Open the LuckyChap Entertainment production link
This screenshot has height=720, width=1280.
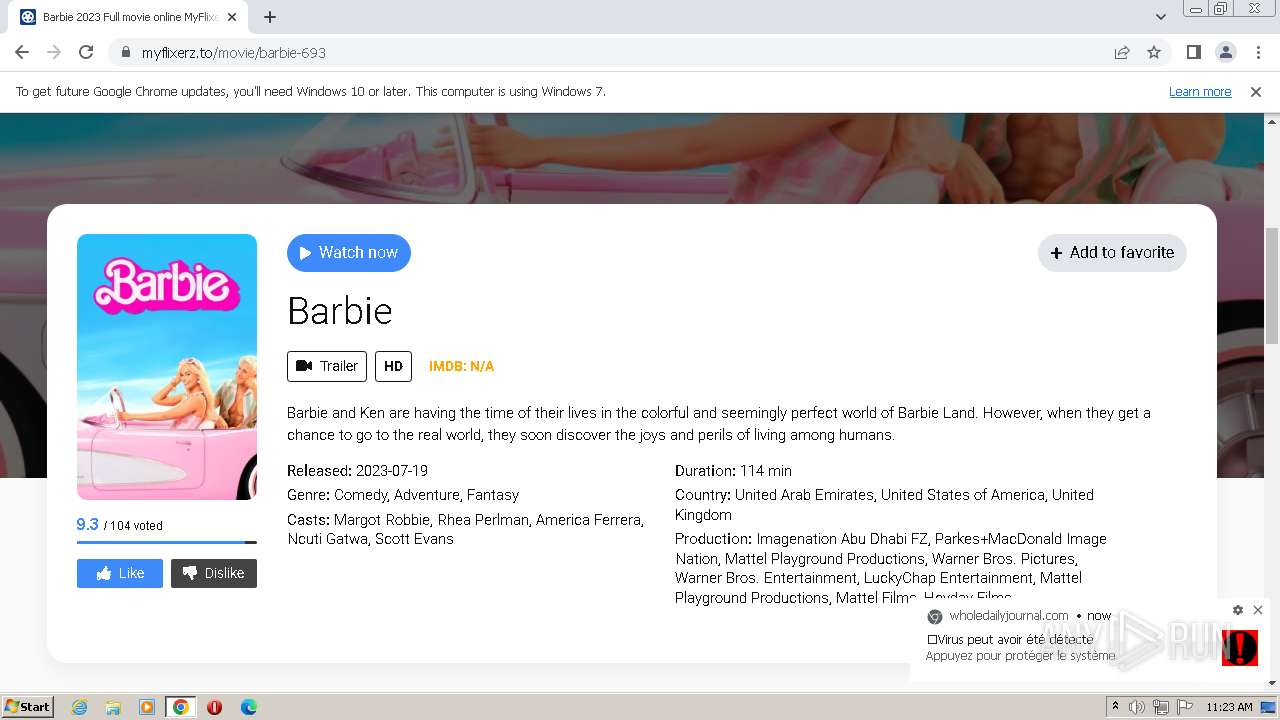(948, 578)
